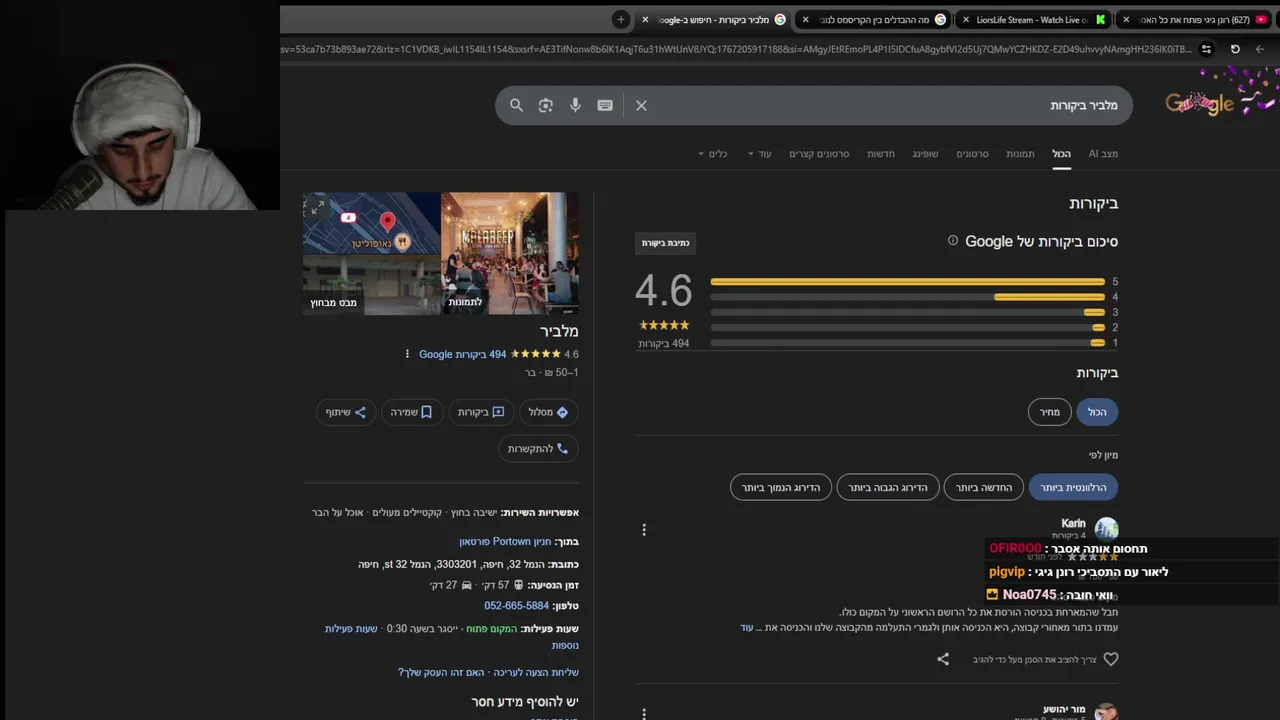1280x720 pixels.
Task: Open the 'סרטונים' videos tab
Action: (972, 154)
